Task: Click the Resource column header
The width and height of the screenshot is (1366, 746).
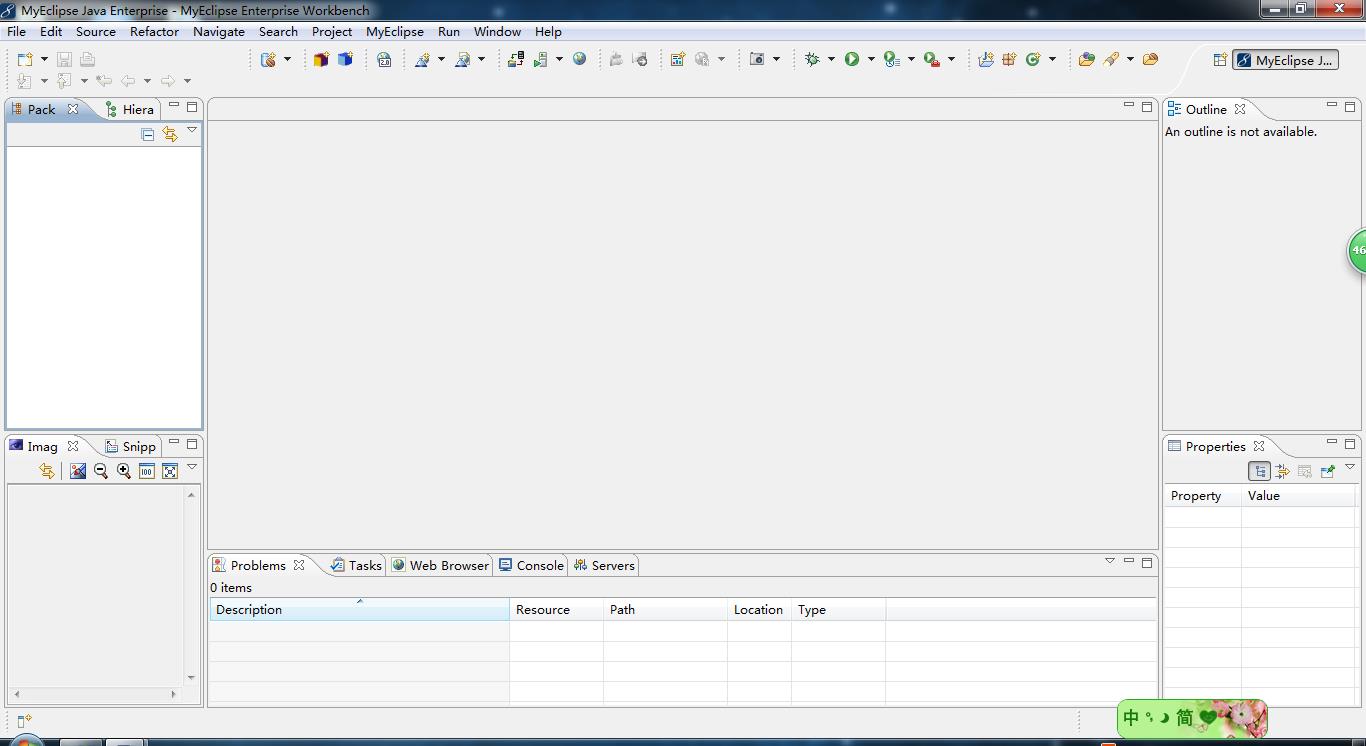Action: coord(556,609)
